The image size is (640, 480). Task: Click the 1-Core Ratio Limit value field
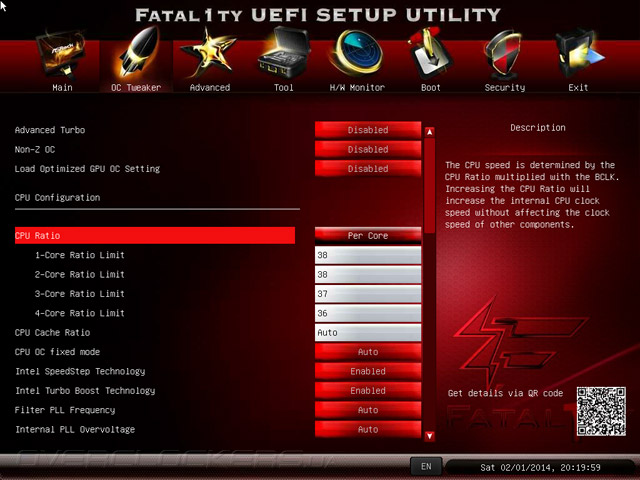[x=368, y=255]
